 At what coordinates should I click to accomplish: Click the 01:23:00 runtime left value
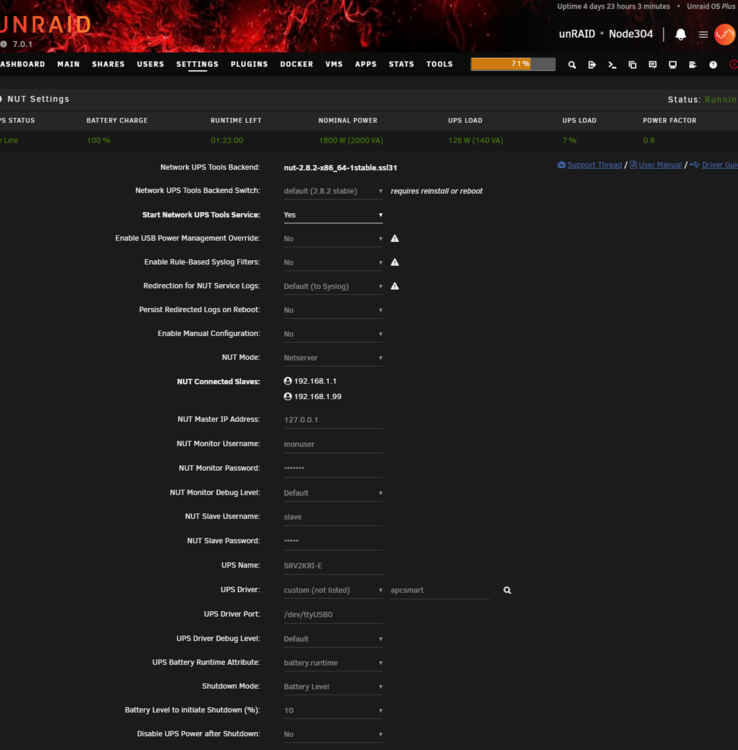pos(227,140)
